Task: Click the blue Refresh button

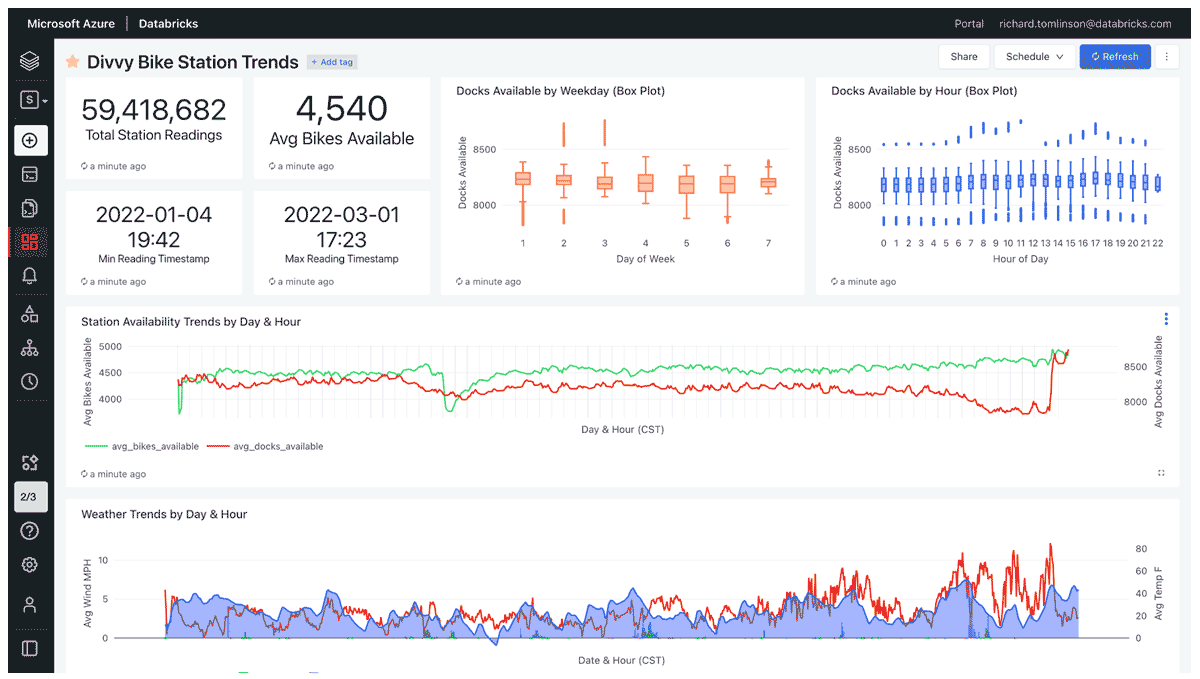Action: click(x=1115, y=57)
